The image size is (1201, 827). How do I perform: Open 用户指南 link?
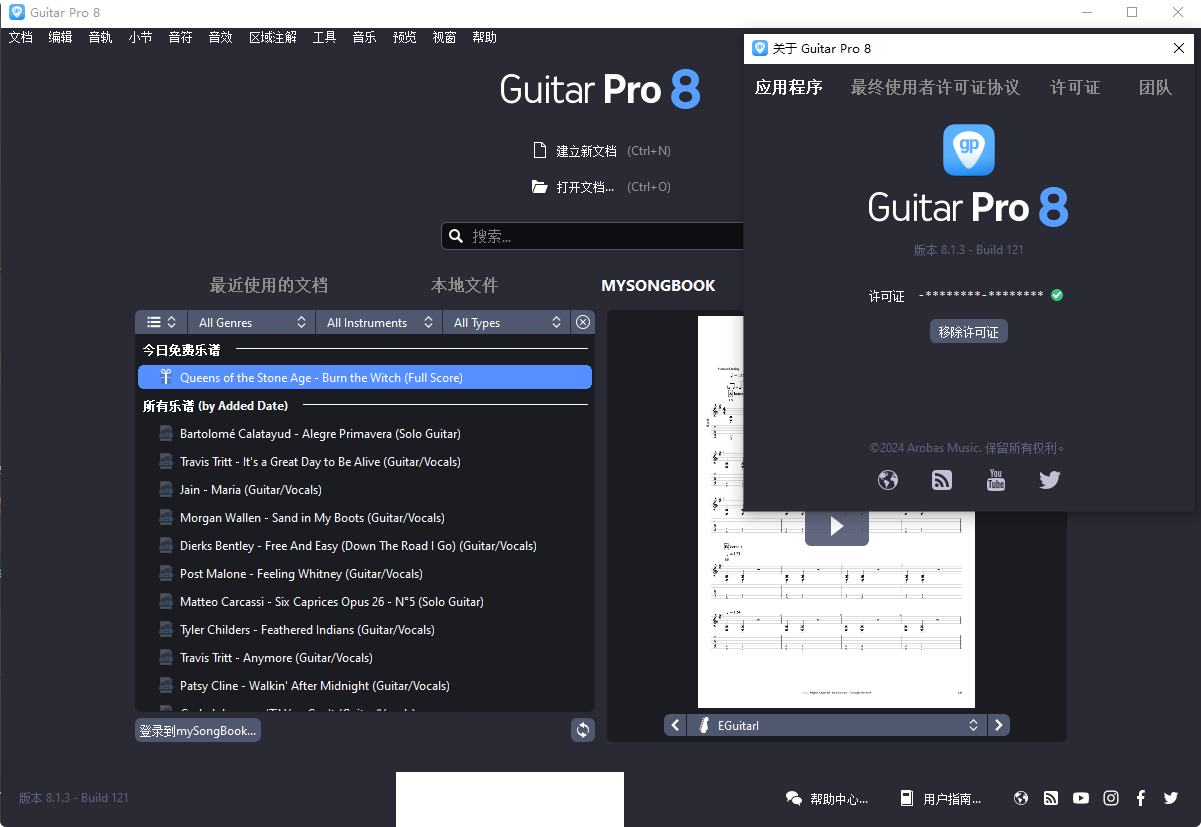(x=953, y=798)
